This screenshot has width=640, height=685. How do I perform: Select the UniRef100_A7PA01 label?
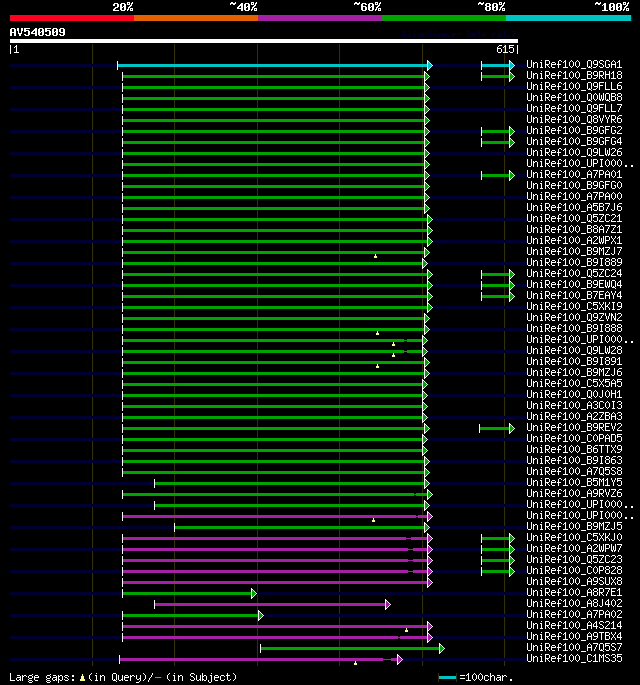[574, 175]
